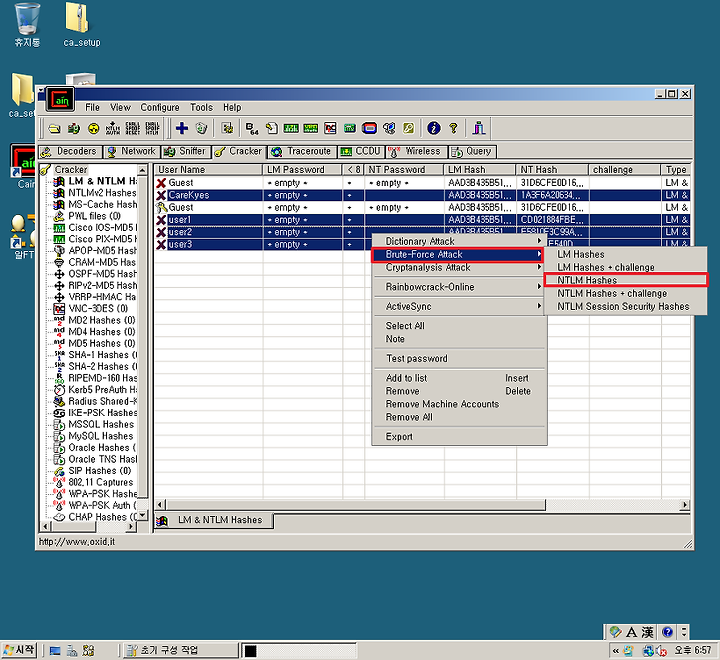Expand the Rainbowcrack-Online submenu
This screenshot has width=720, height=660.
(x=459, y=287)
